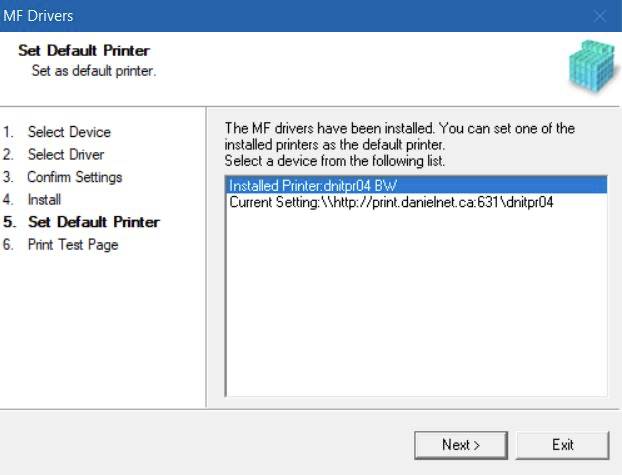The height and width of the screenshot is (475, 622).
Task: Click the MF Drivers title bar text
Action: click(x=40, y=16)
